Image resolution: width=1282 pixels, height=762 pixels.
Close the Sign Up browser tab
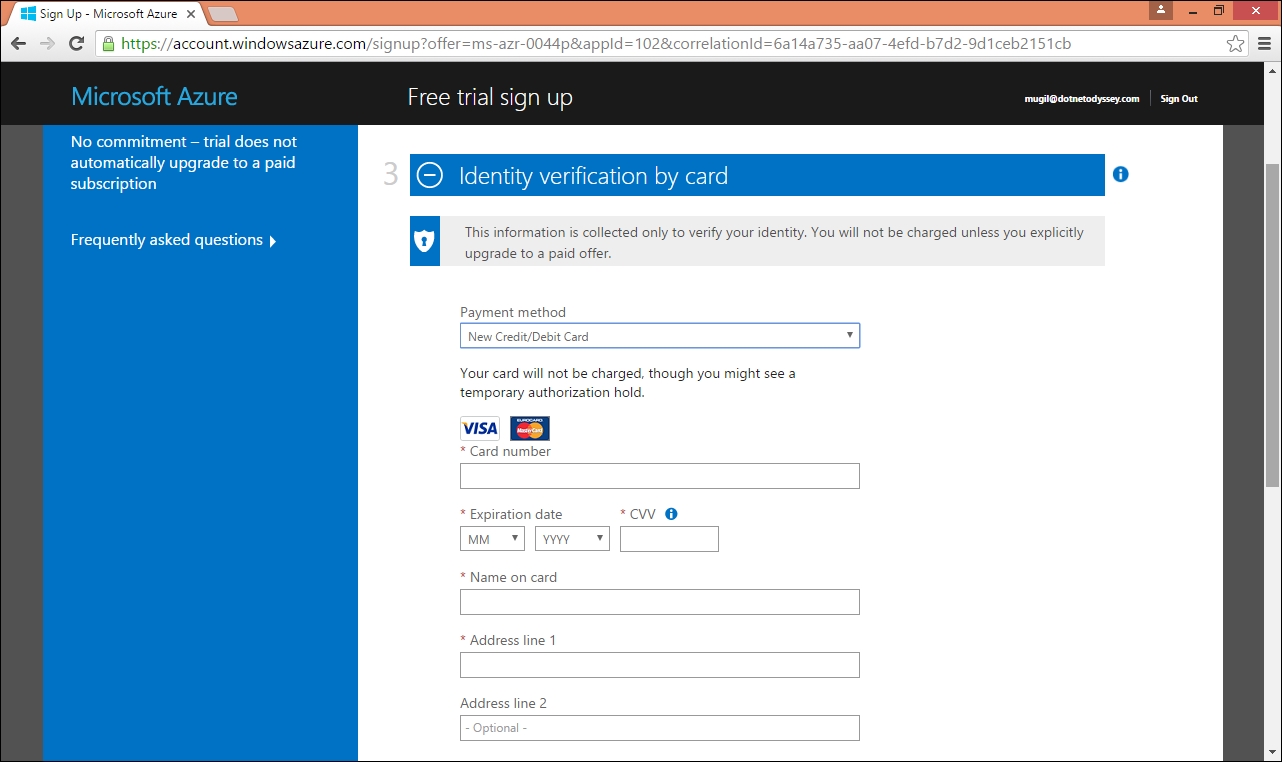pos(191,14)
